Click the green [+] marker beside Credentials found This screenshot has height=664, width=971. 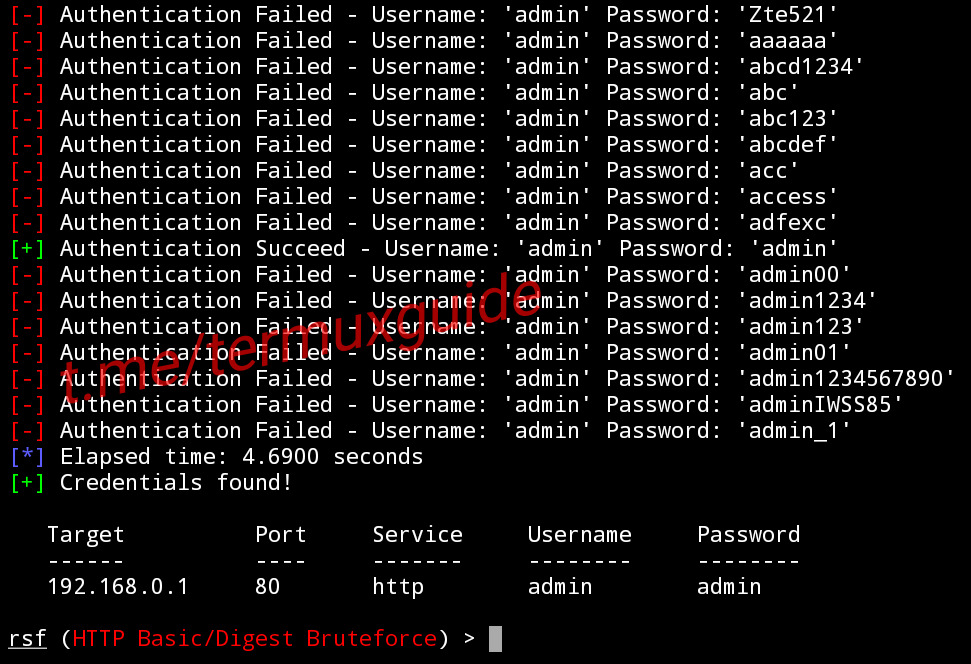[x=27, y=483]
